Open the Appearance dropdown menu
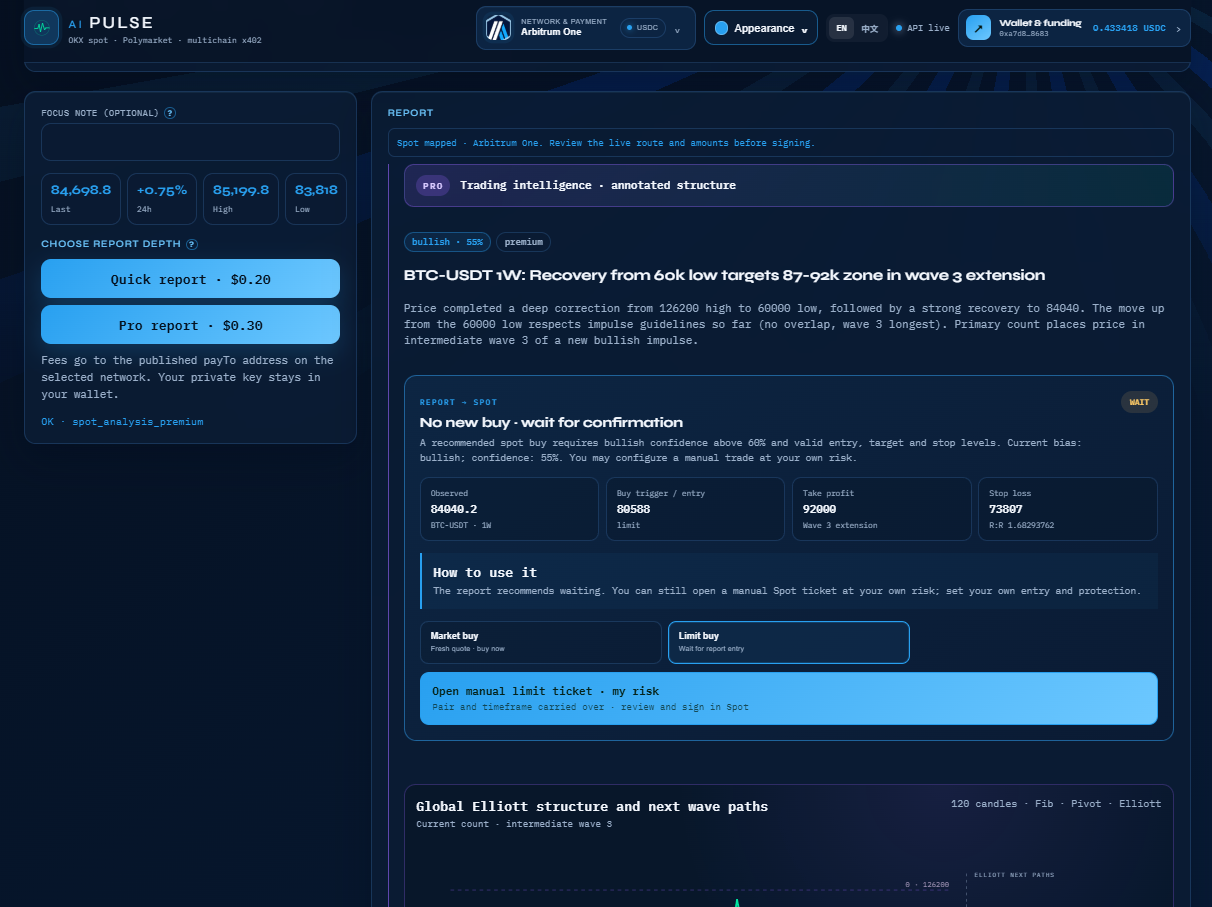The image size is (1212, 907). tap(761, 28)
